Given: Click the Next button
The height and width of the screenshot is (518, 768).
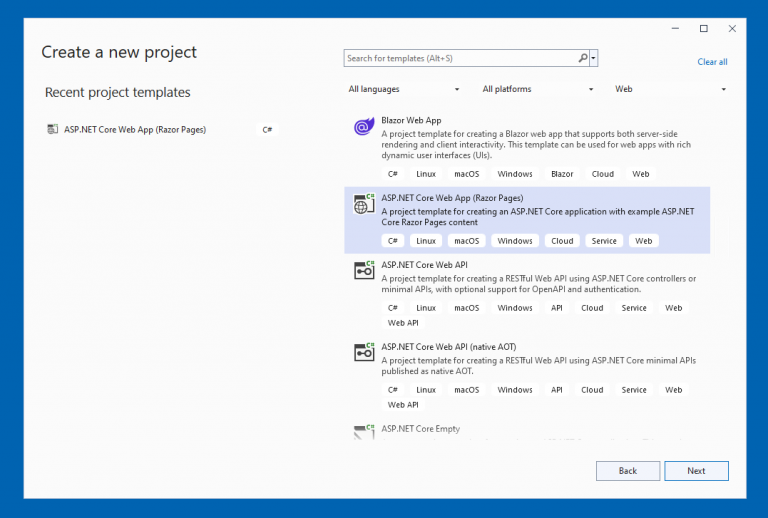Looking at the screenshot, I should click(x=696, y=471).
